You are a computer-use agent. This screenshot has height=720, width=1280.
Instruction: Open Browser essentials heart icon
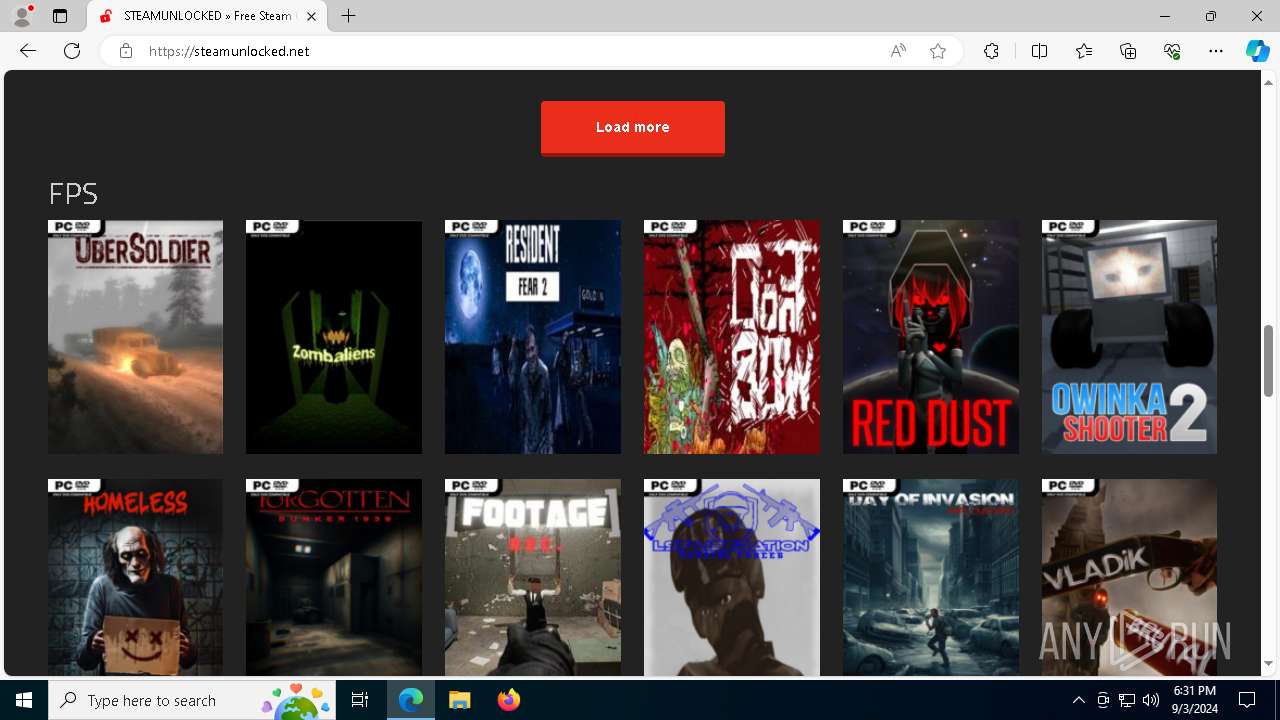coord(1172,51)
